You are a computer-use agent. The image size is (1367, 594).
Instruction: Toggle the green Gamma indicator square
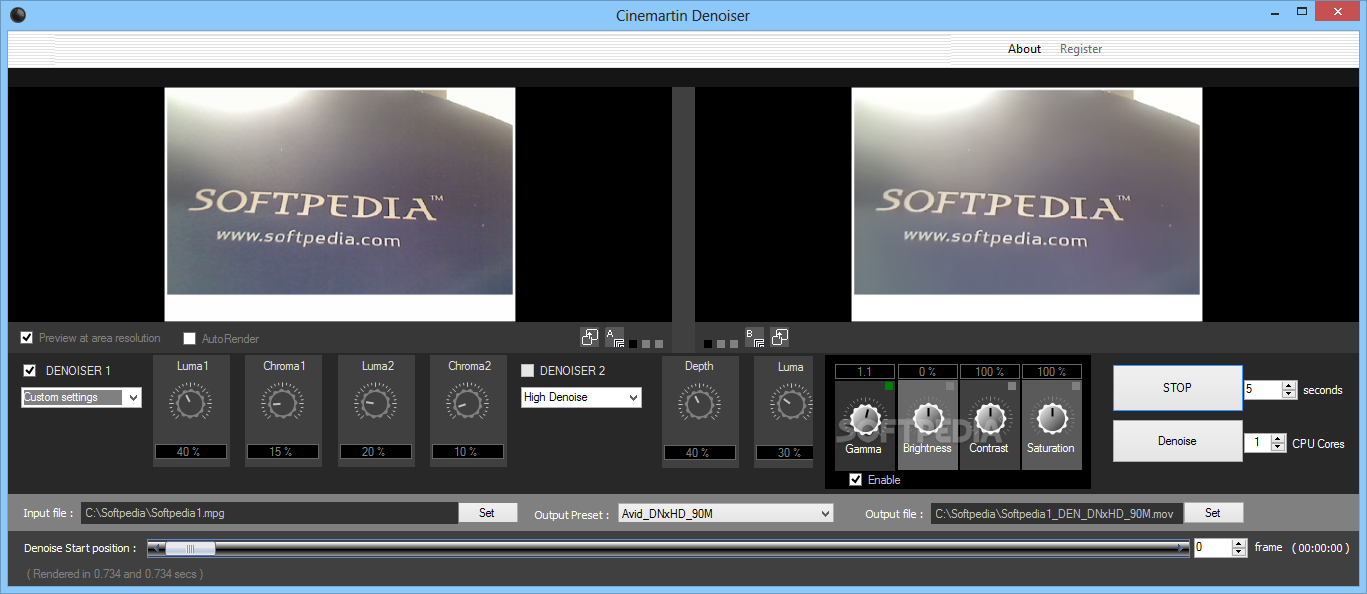click(x=888, y=386)
